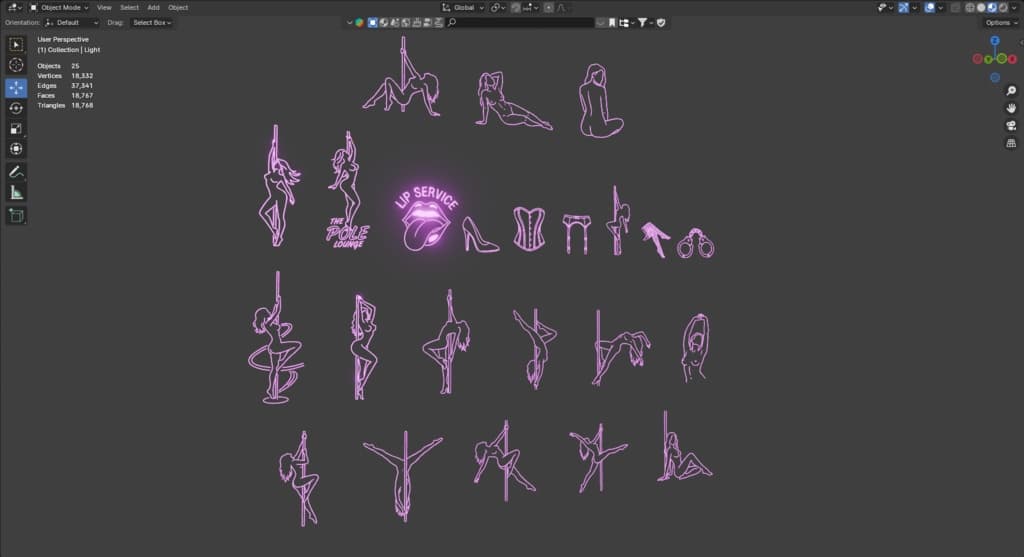Click the Options button
The width and height of the screenshot is (1024, 557).
click(x=1000, y=22)
